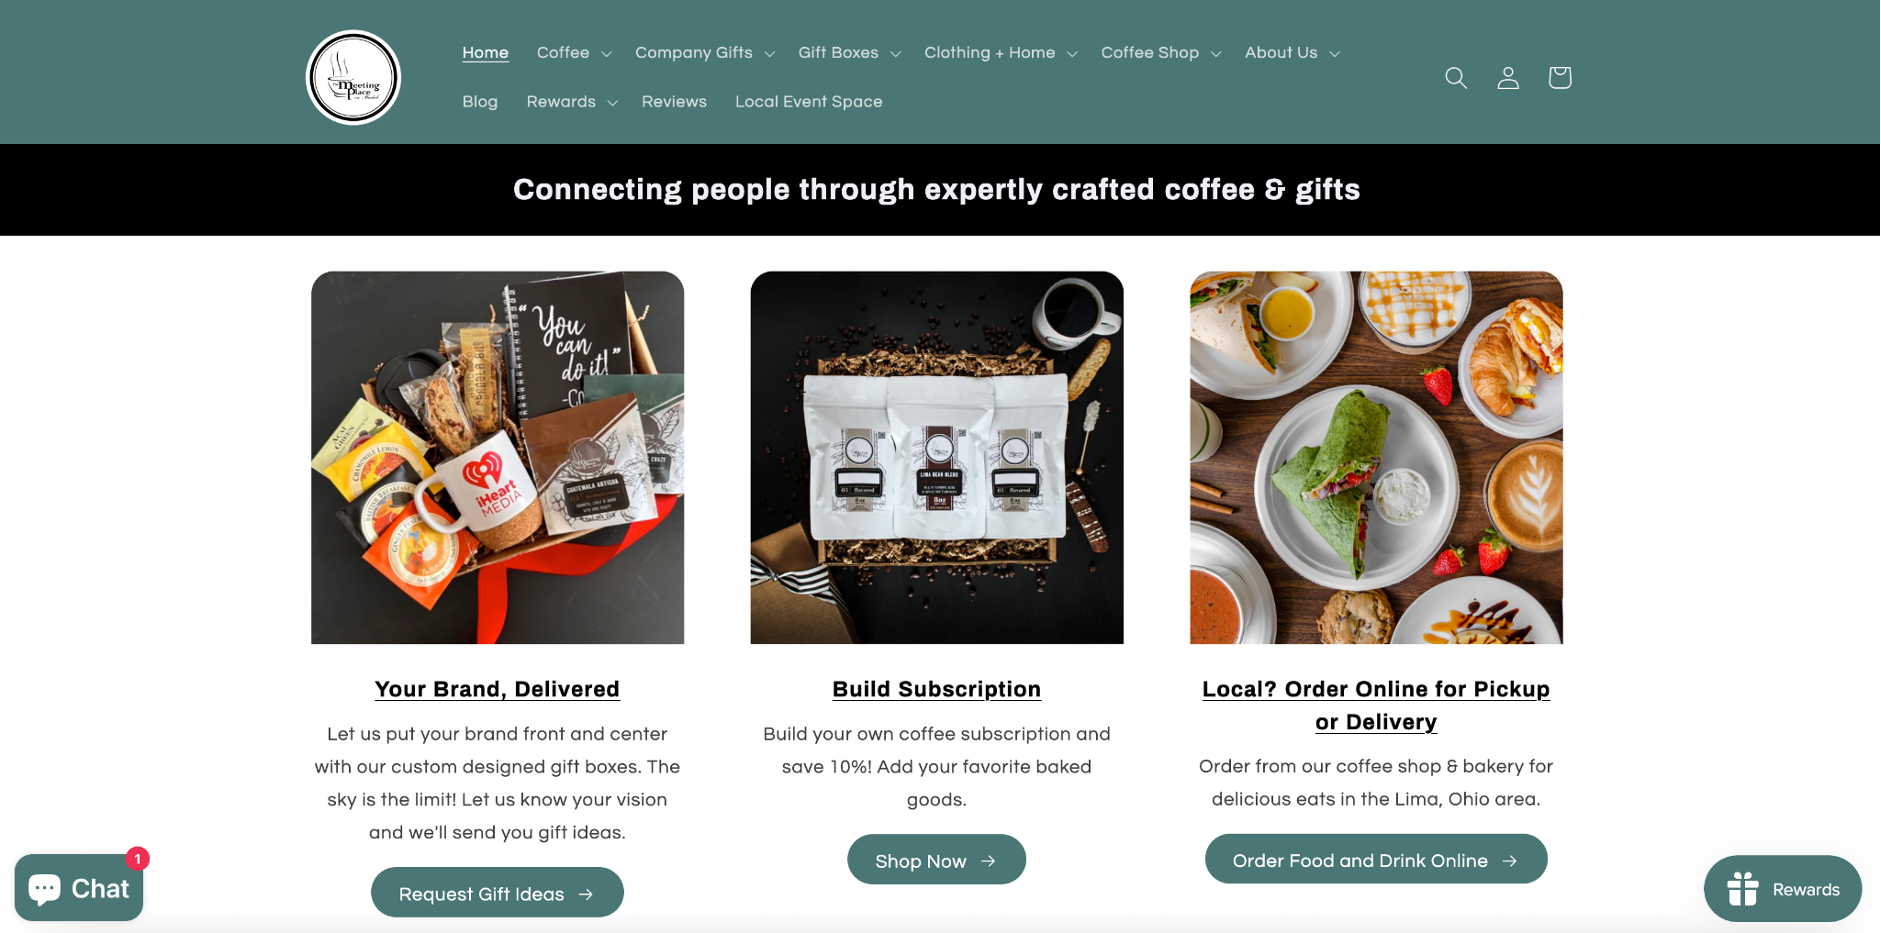The image size is (1881, 933).
Task: Expand the Gift Boxes dropdown menu
Action: pos(849,53)
